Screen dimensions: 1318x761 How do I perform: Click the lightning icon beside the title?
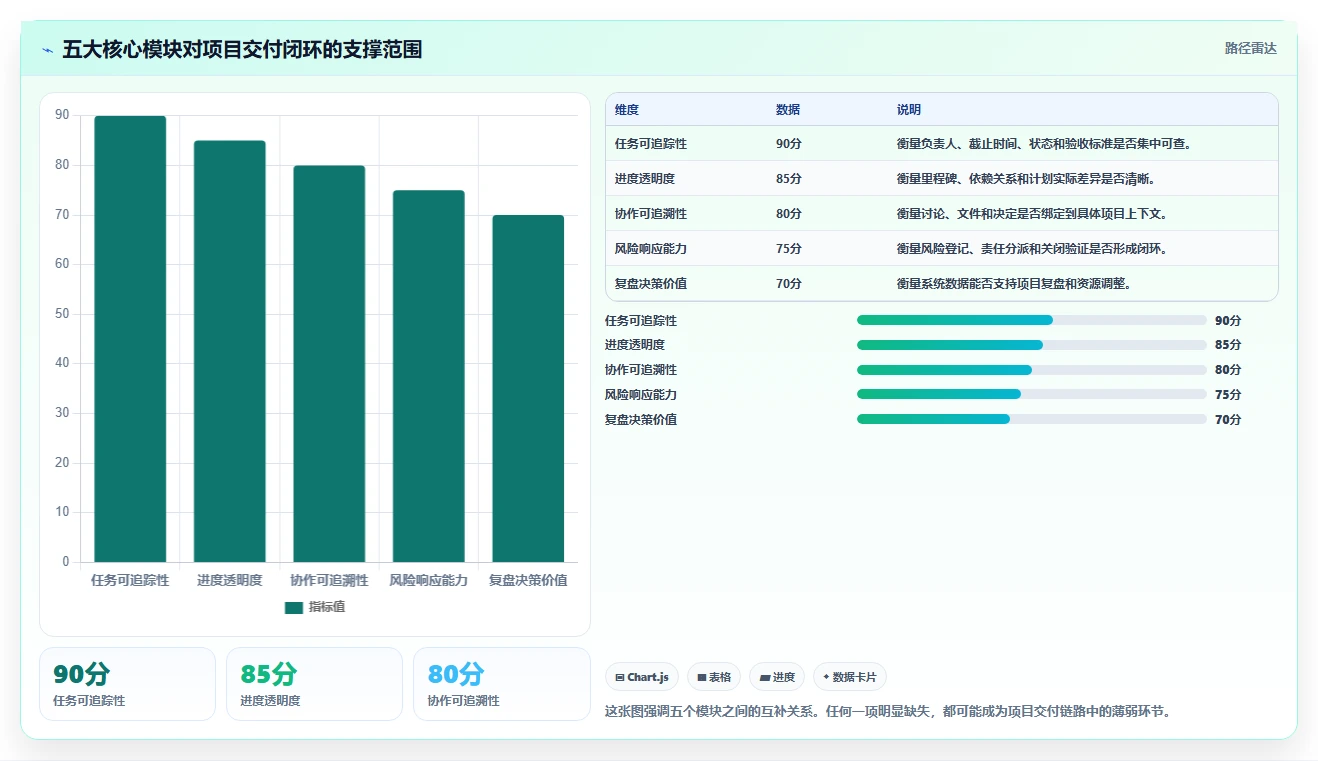47,50
